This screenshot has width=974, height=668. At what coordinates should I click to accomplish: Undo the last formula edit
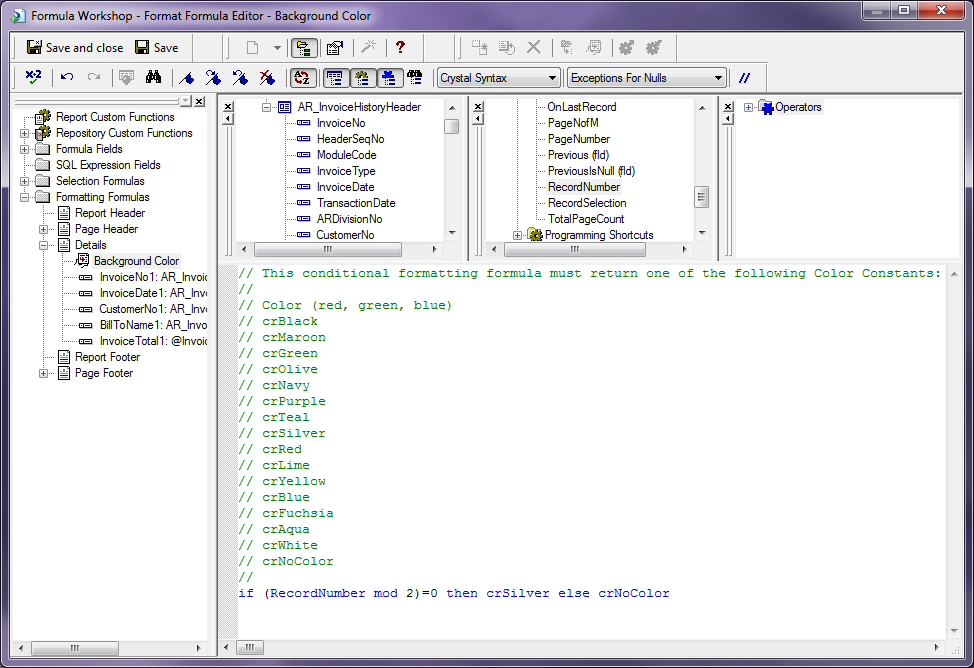coord(66,78)
